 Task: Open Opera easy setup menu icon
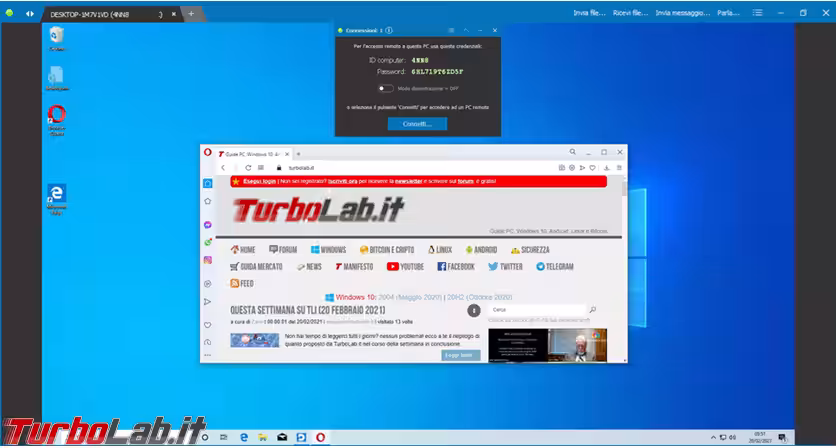click(x=619, y=167)
